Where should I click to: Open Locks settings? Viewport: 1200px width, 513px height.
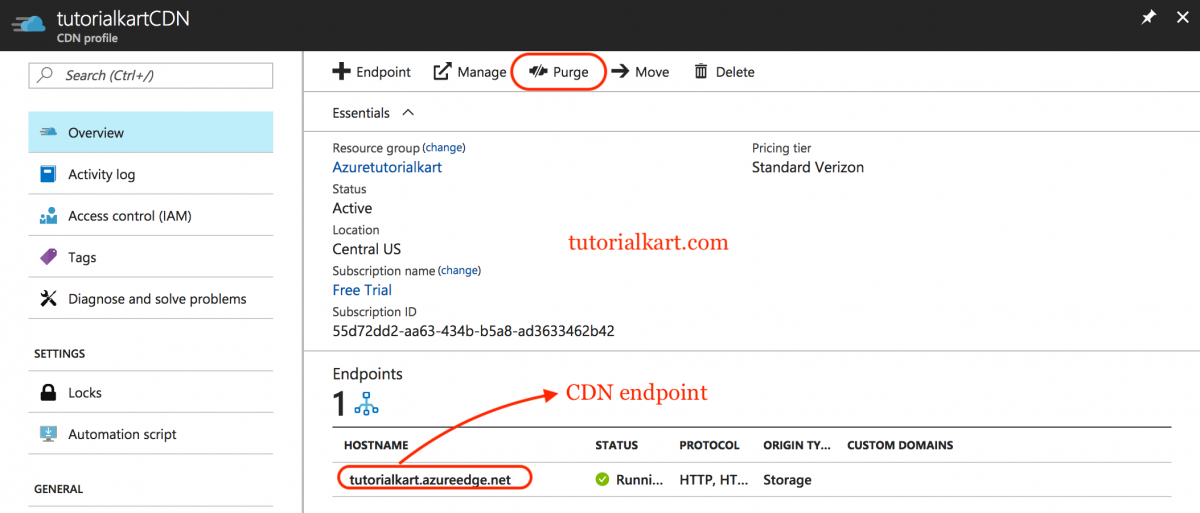(151, 392)
